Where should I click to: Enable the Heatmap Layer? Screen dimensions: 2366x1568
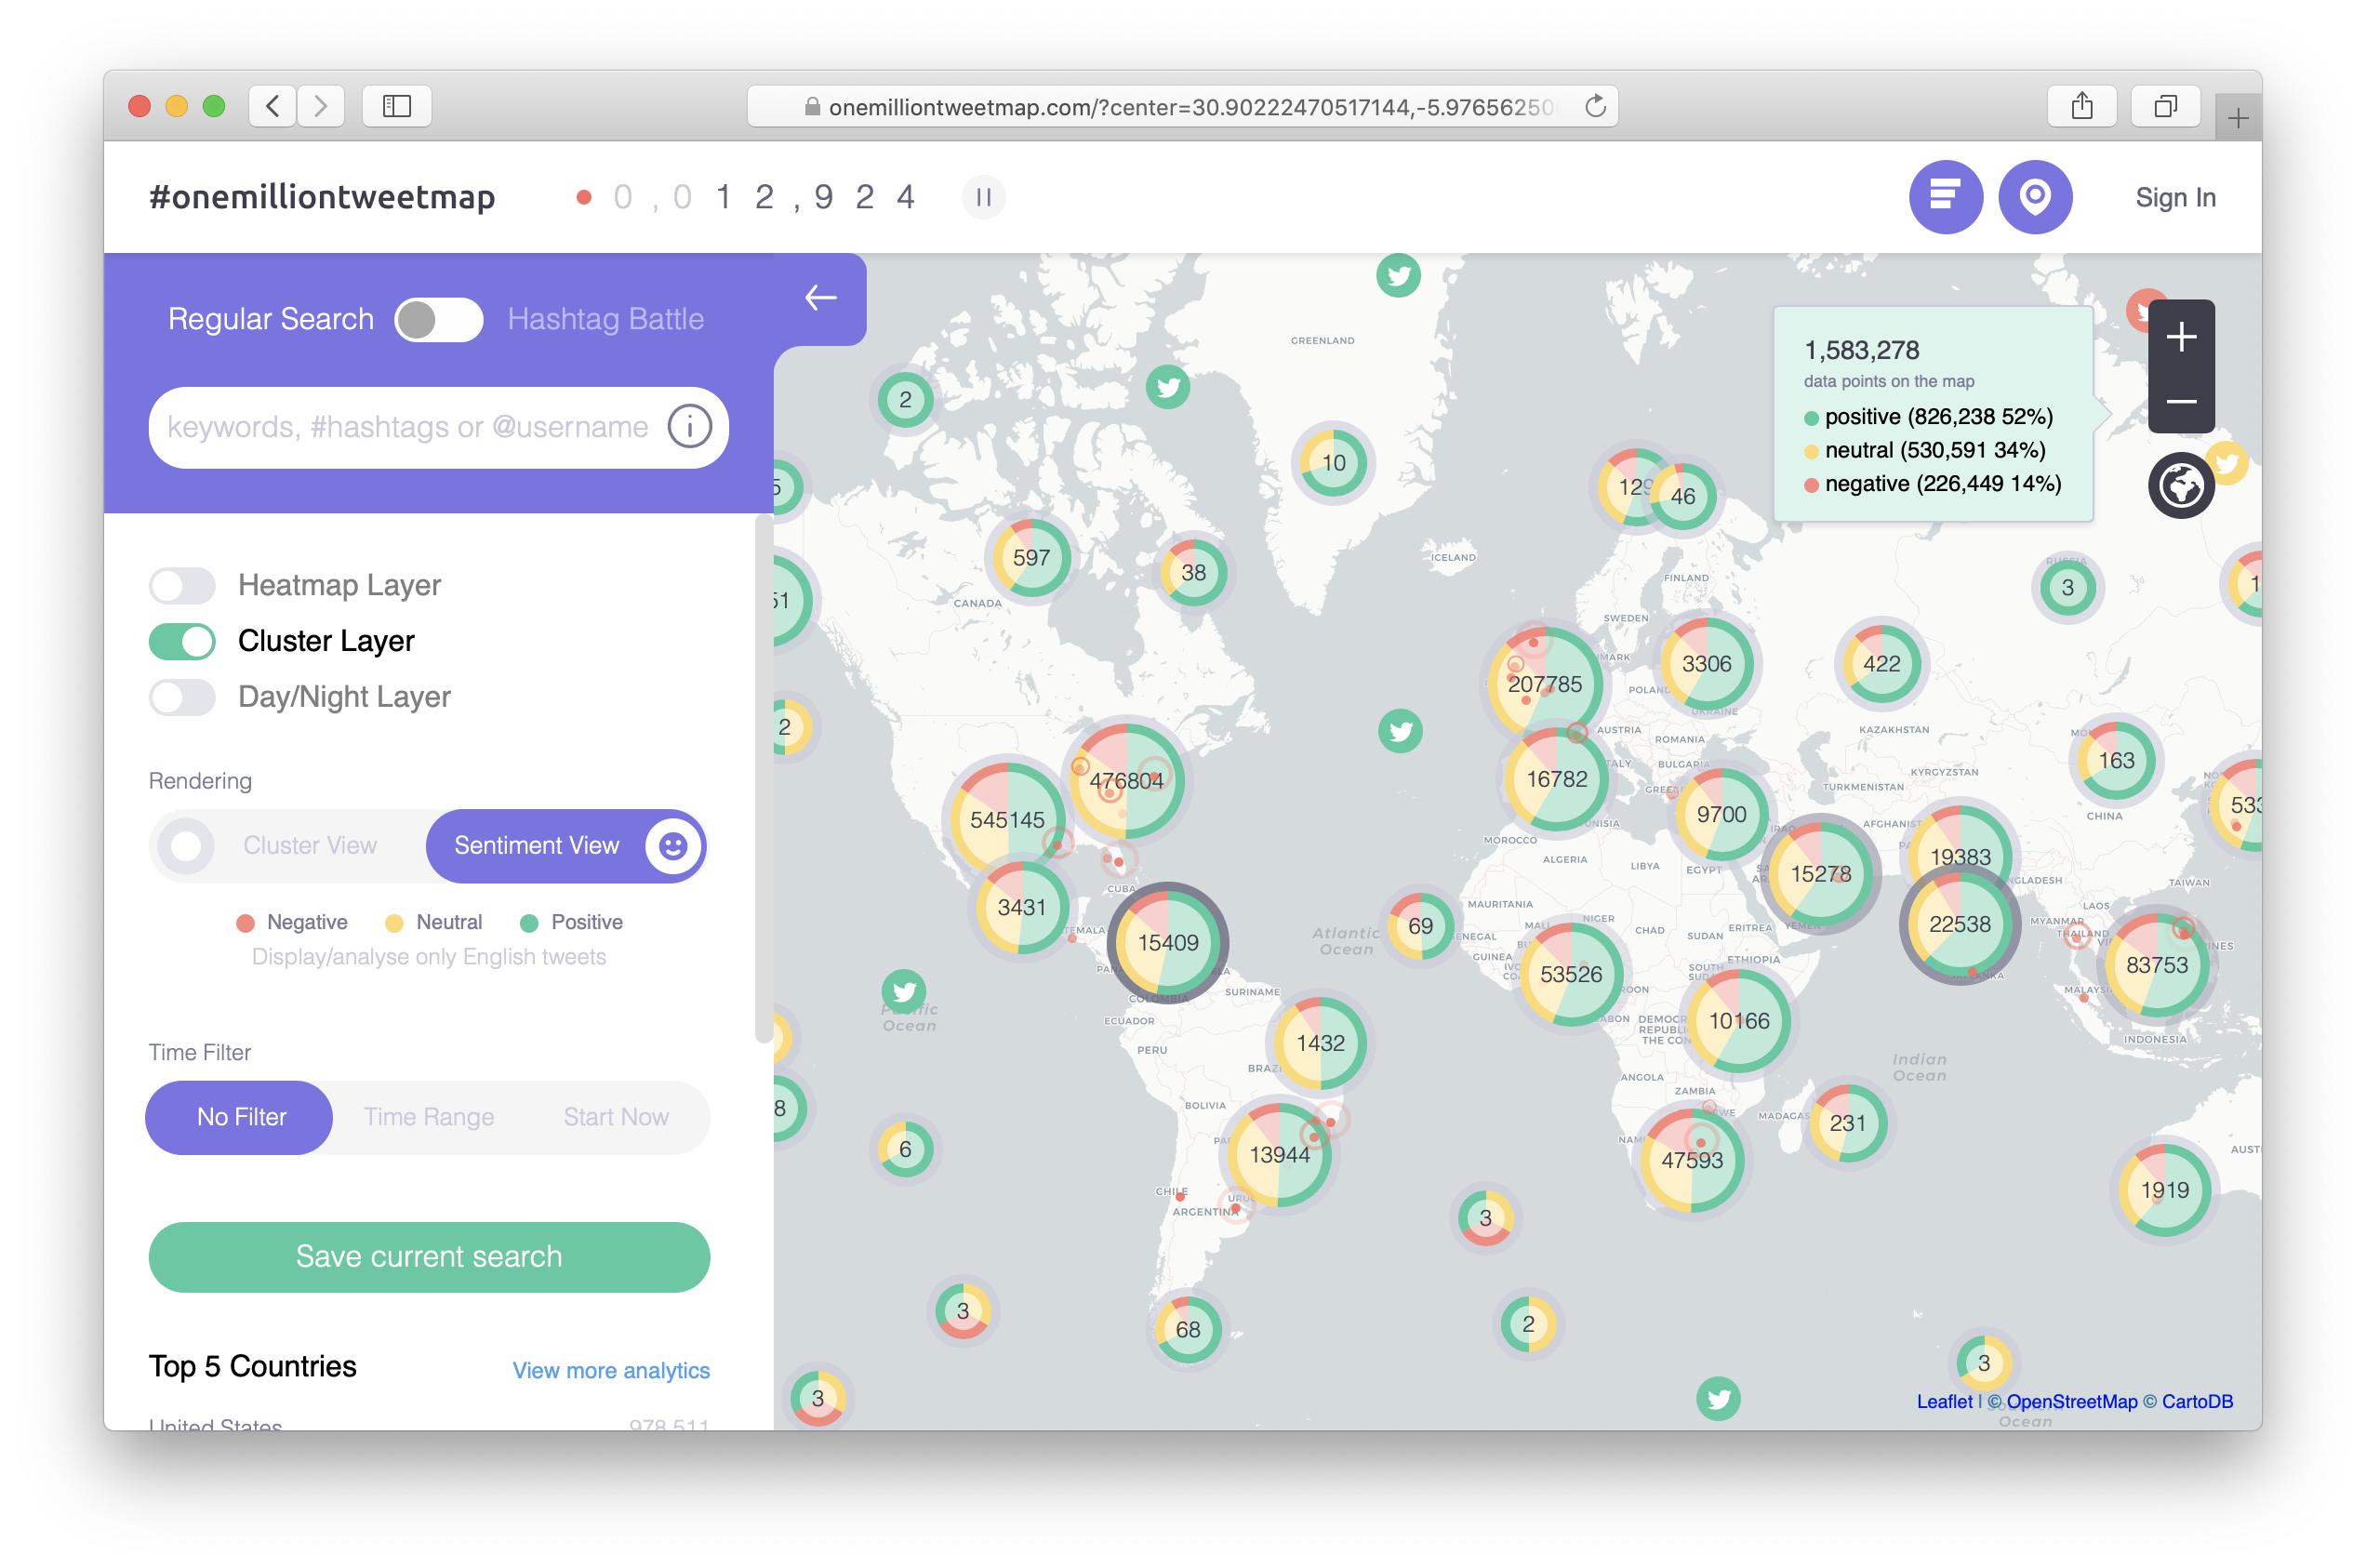(181, 585)
